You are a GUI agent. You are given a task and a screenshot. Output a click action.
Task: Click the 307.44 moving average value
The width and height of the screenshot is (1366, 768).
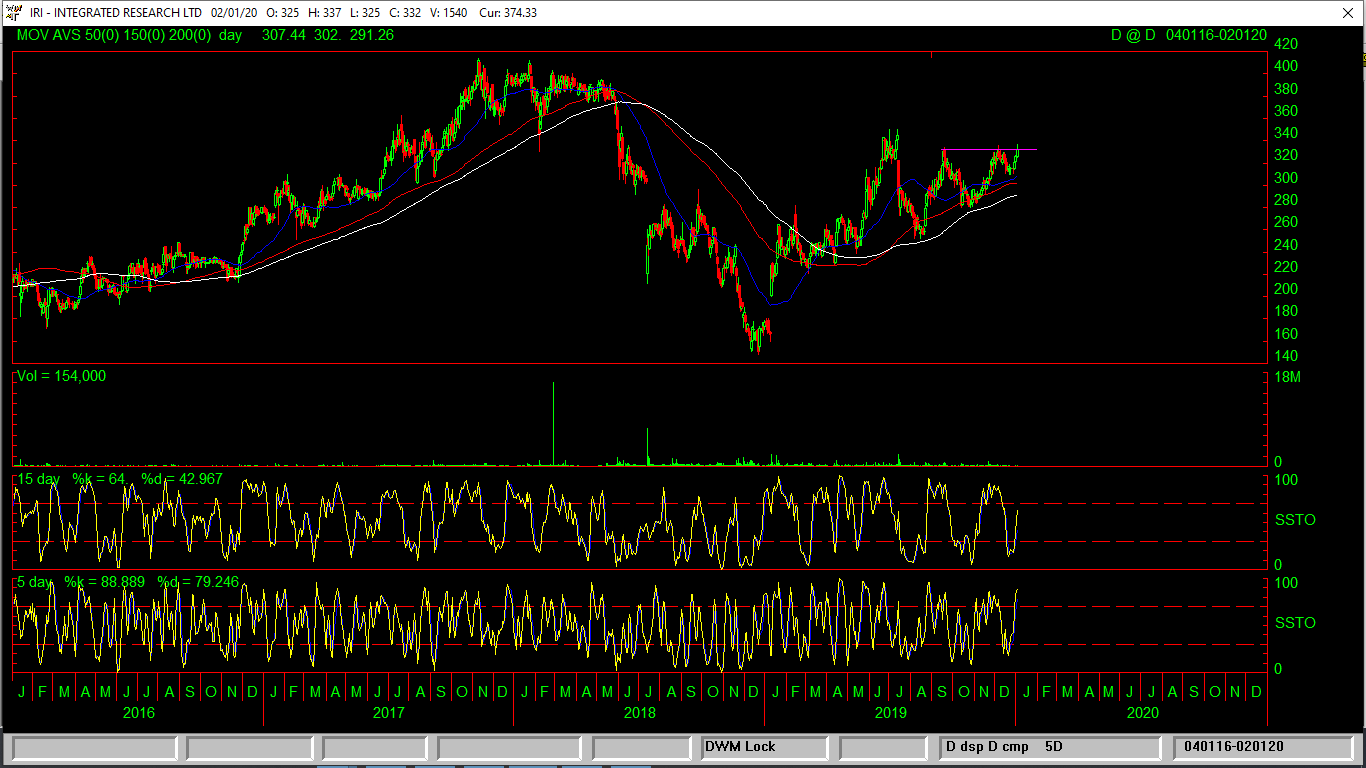click(284, 34)
